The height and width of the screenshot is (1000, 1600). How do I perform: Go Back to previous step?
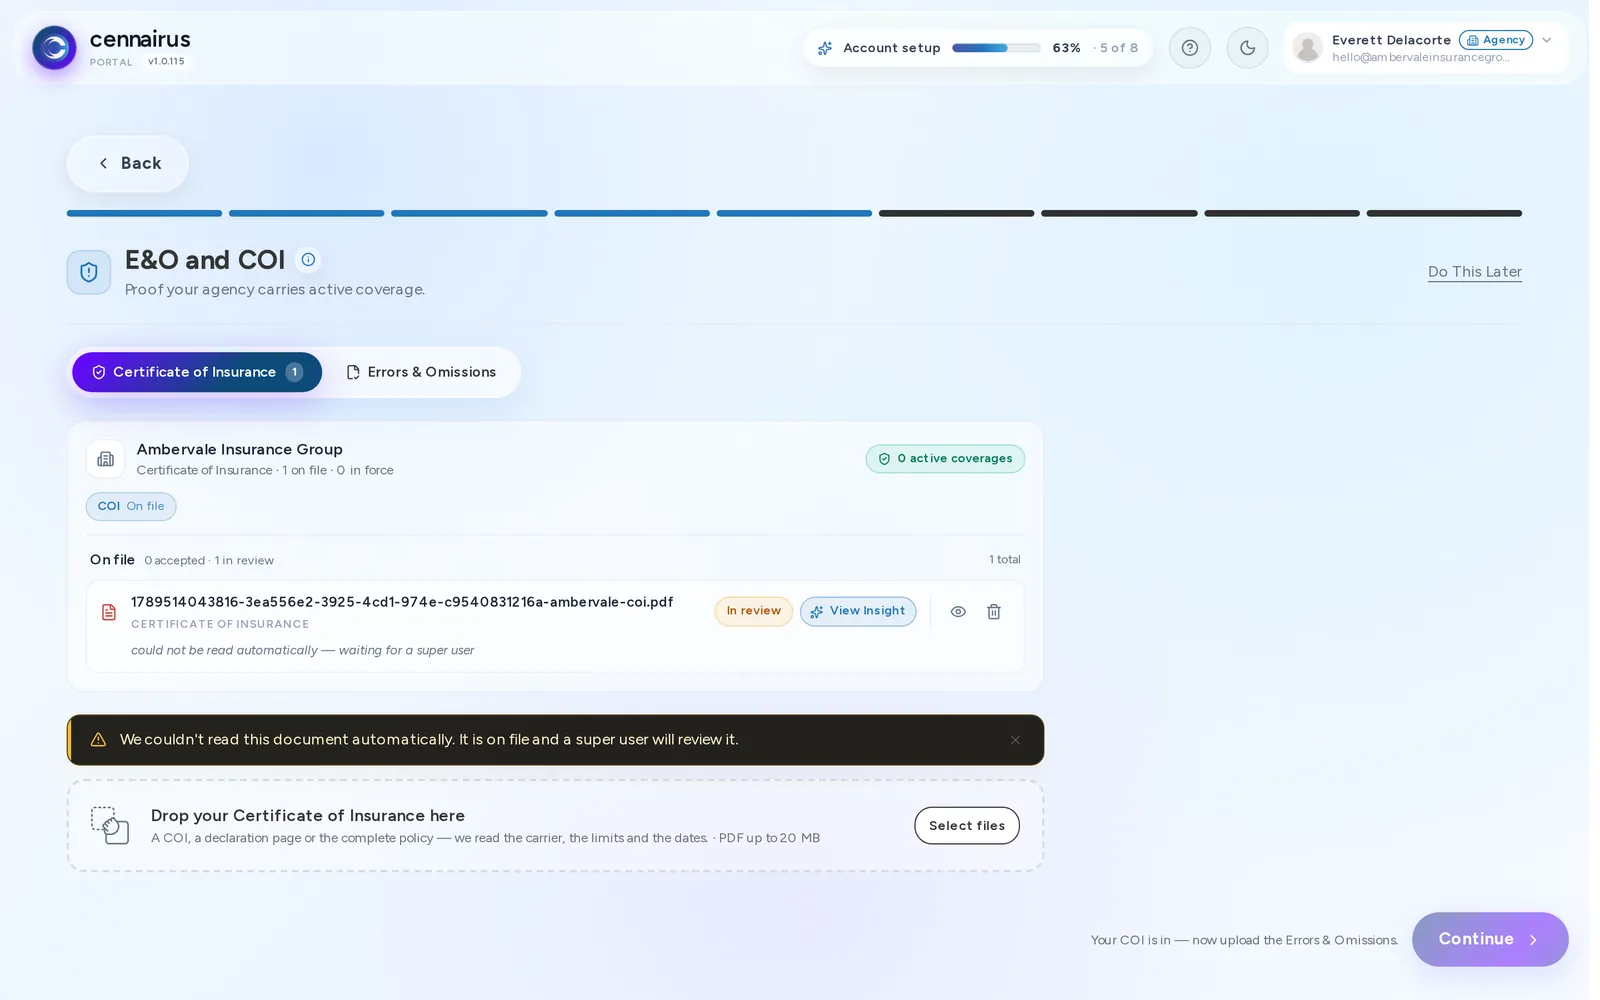click(128, 163)
